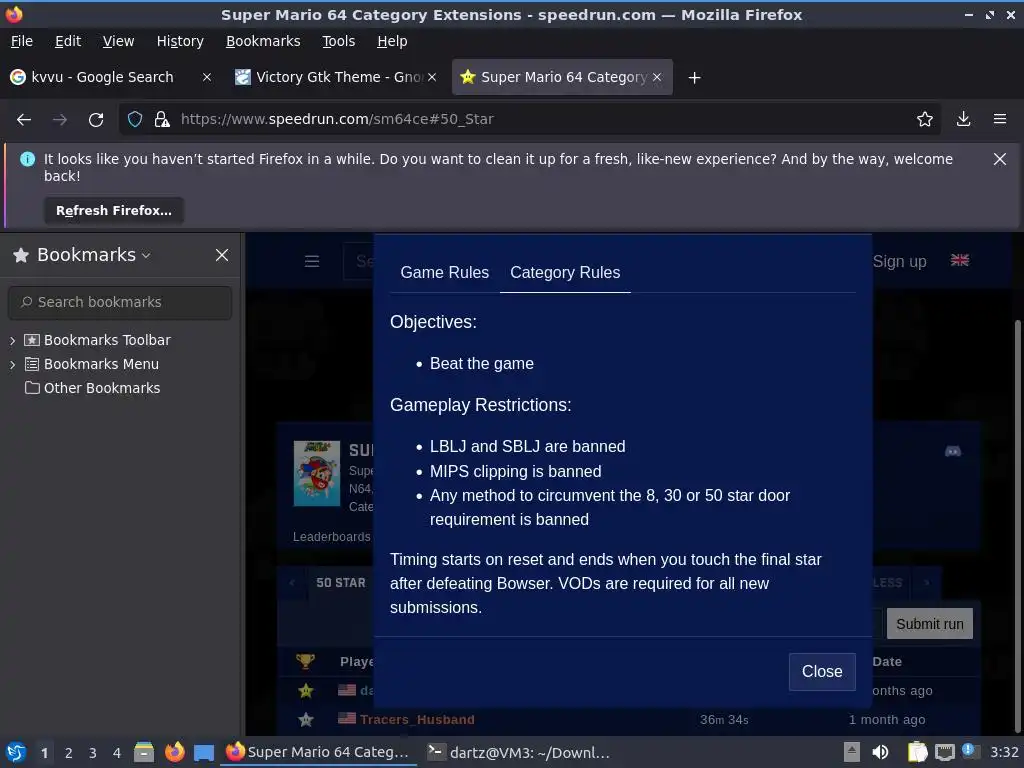Click the Refresh Firefox button
This screenshot has height=768, width=1024.
click(x=114, y=210)
